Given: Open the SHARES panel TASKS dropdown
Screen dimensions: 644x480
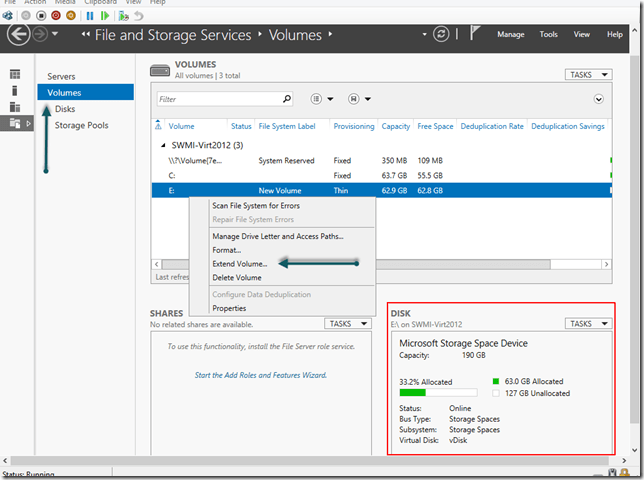Looking at the screenshot, I should 348,324.
